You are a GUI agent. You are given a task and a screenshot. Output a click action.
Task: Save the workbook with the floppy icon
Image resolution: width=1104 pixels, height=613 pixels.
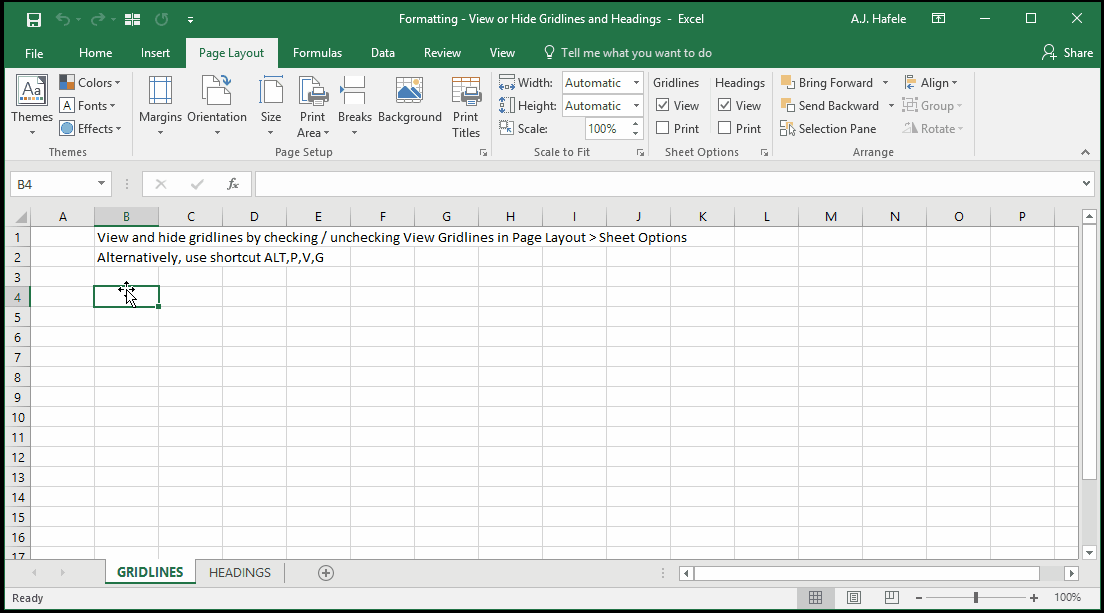(x=33, y=20)
